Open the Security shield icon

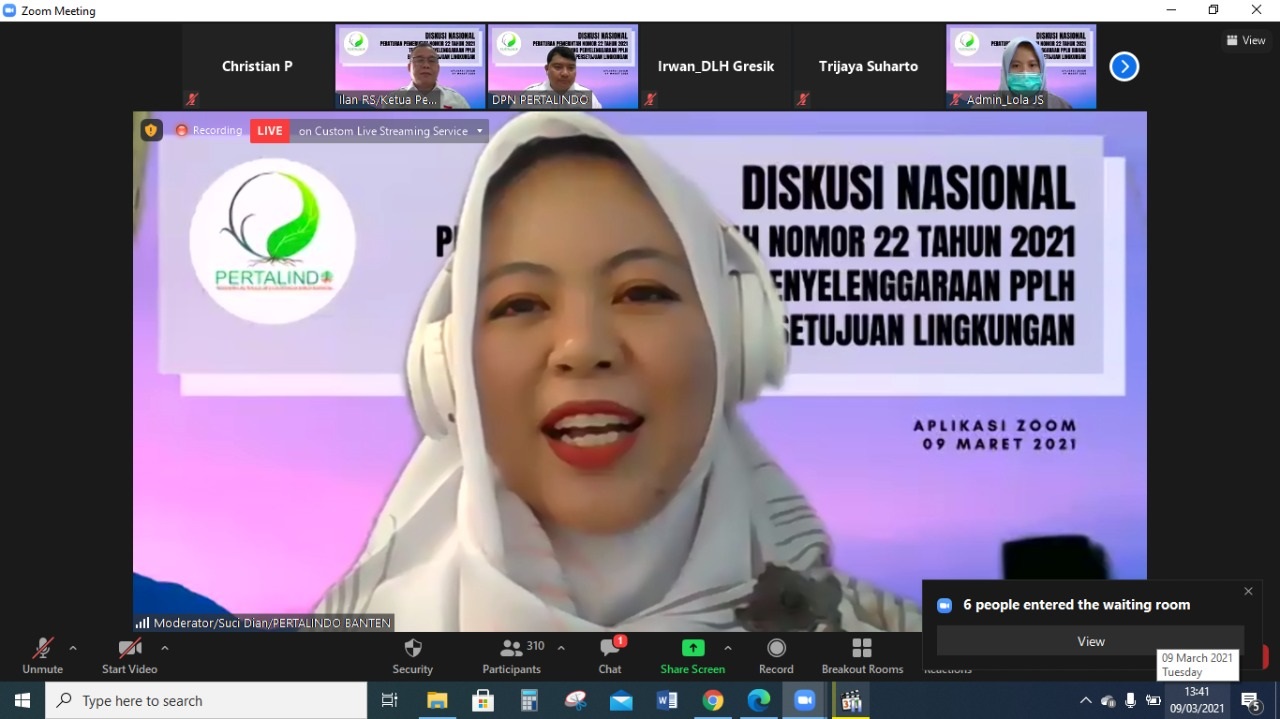pos(412,648)
